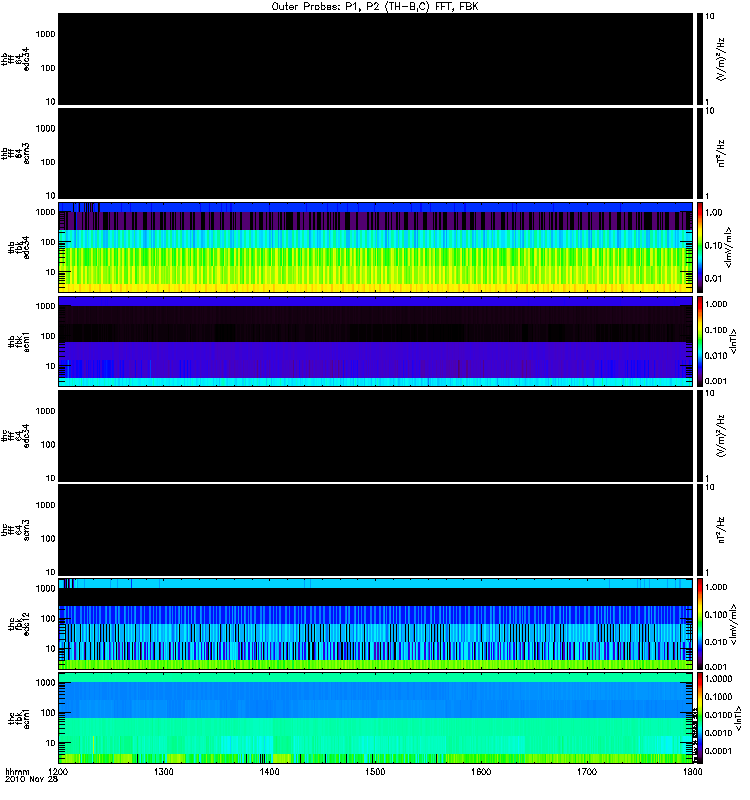Image resolution: width=750 pixels, height=800 pixels.
Task: Click the '1400' time axis label
Action: point(269,771)
